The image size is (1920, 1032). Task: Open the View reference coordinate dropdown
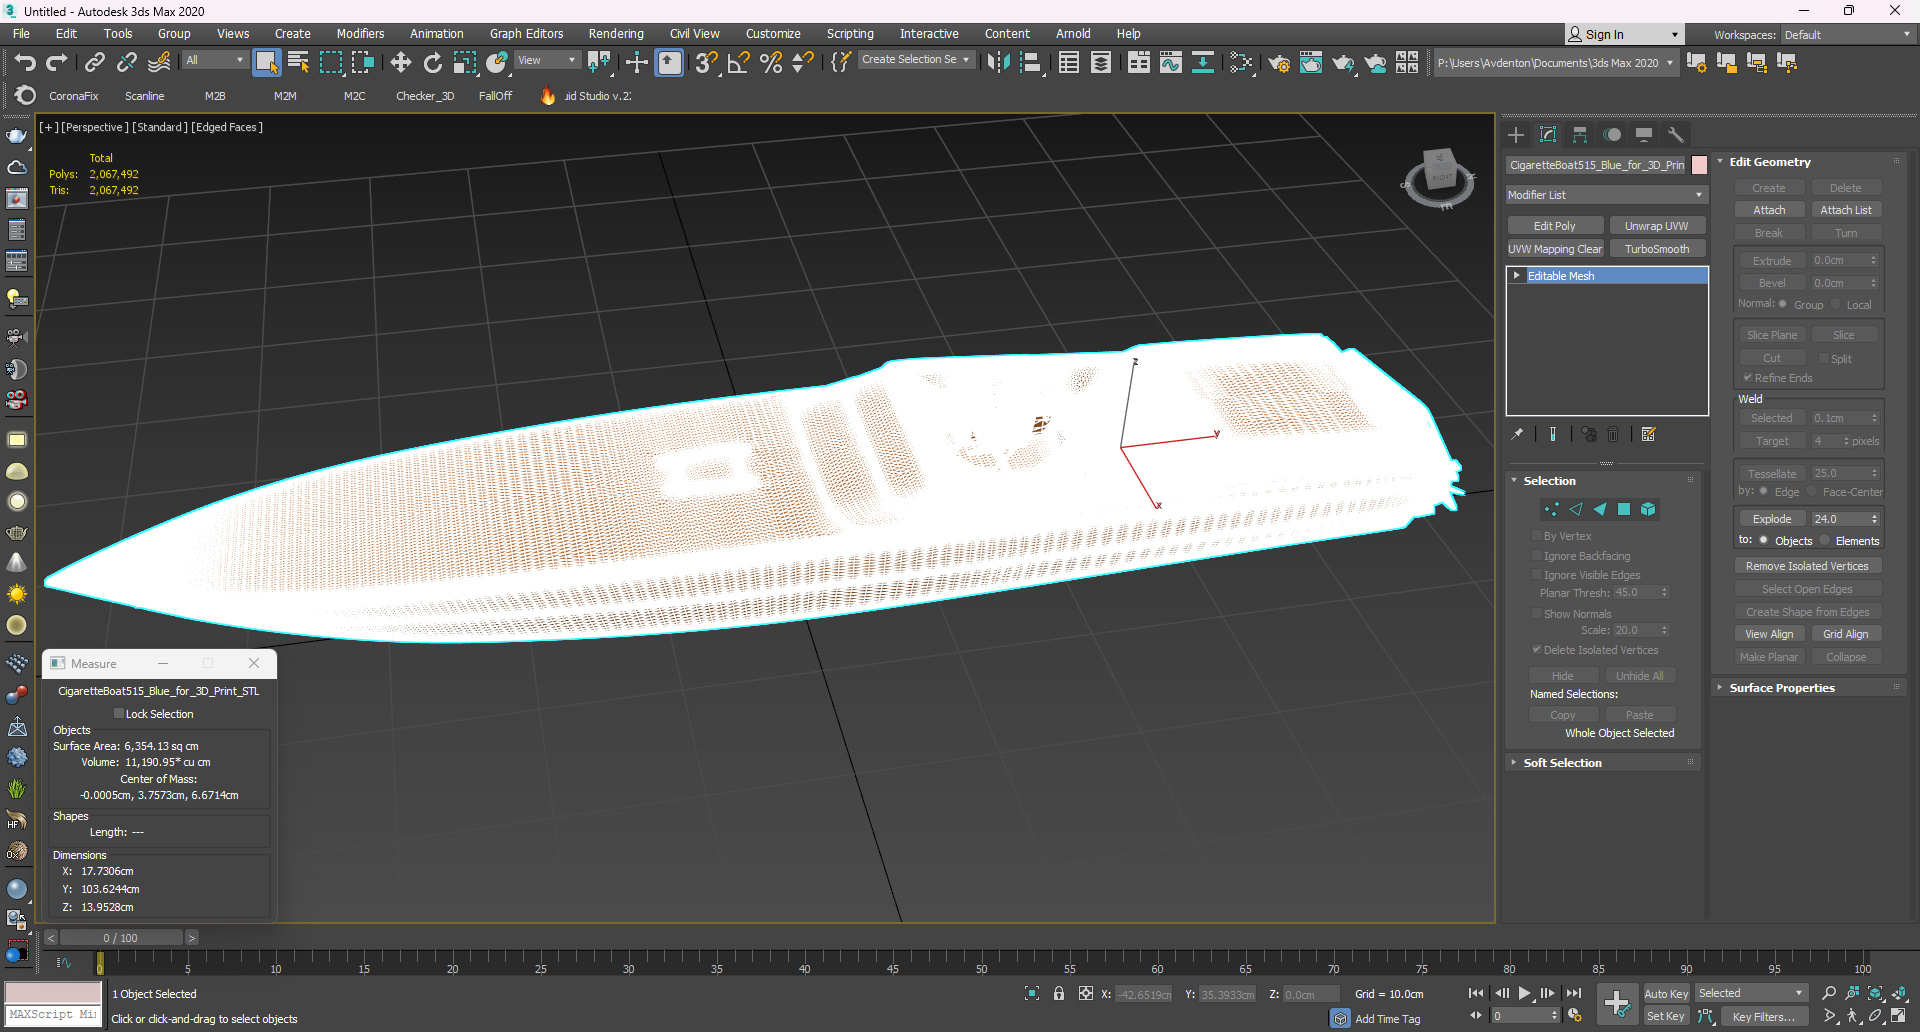tap(546, 60)
